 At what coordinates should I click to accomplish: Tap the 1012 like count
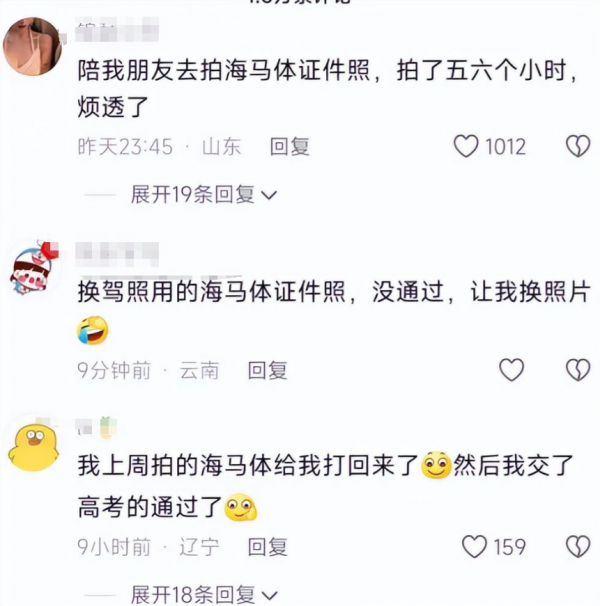coord(505,147)
